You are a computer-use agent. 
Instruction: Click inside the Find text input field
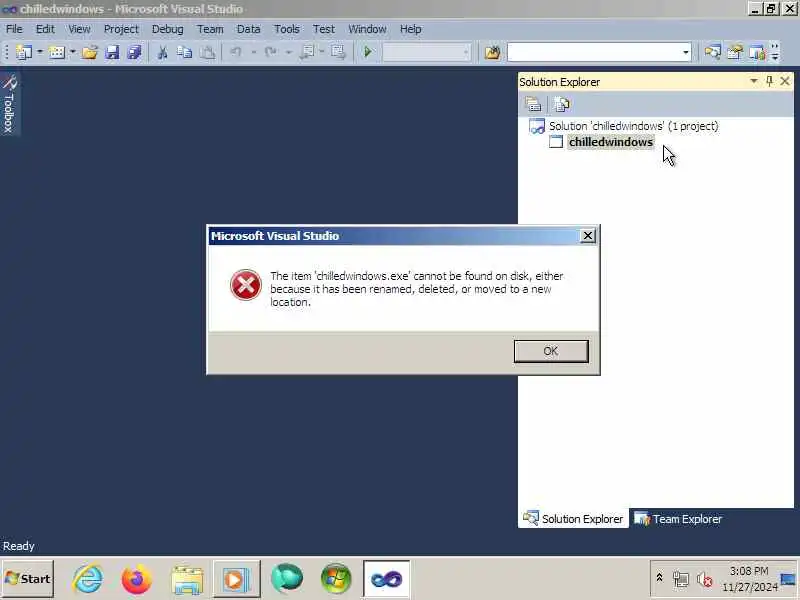[594, 52]
